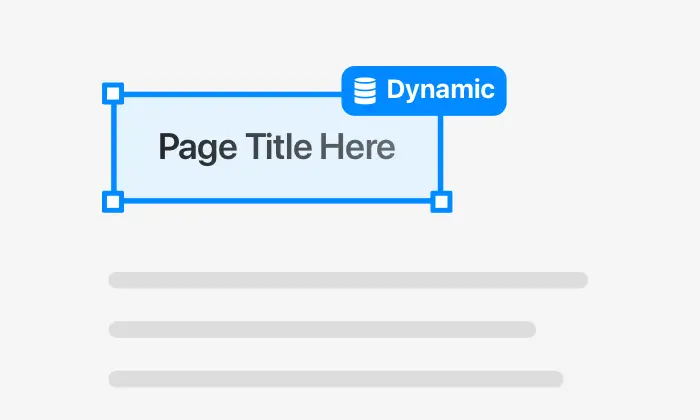Click light-blue fill left of "Page" word
Screen dimensions: 700x420
coord(136,147)
